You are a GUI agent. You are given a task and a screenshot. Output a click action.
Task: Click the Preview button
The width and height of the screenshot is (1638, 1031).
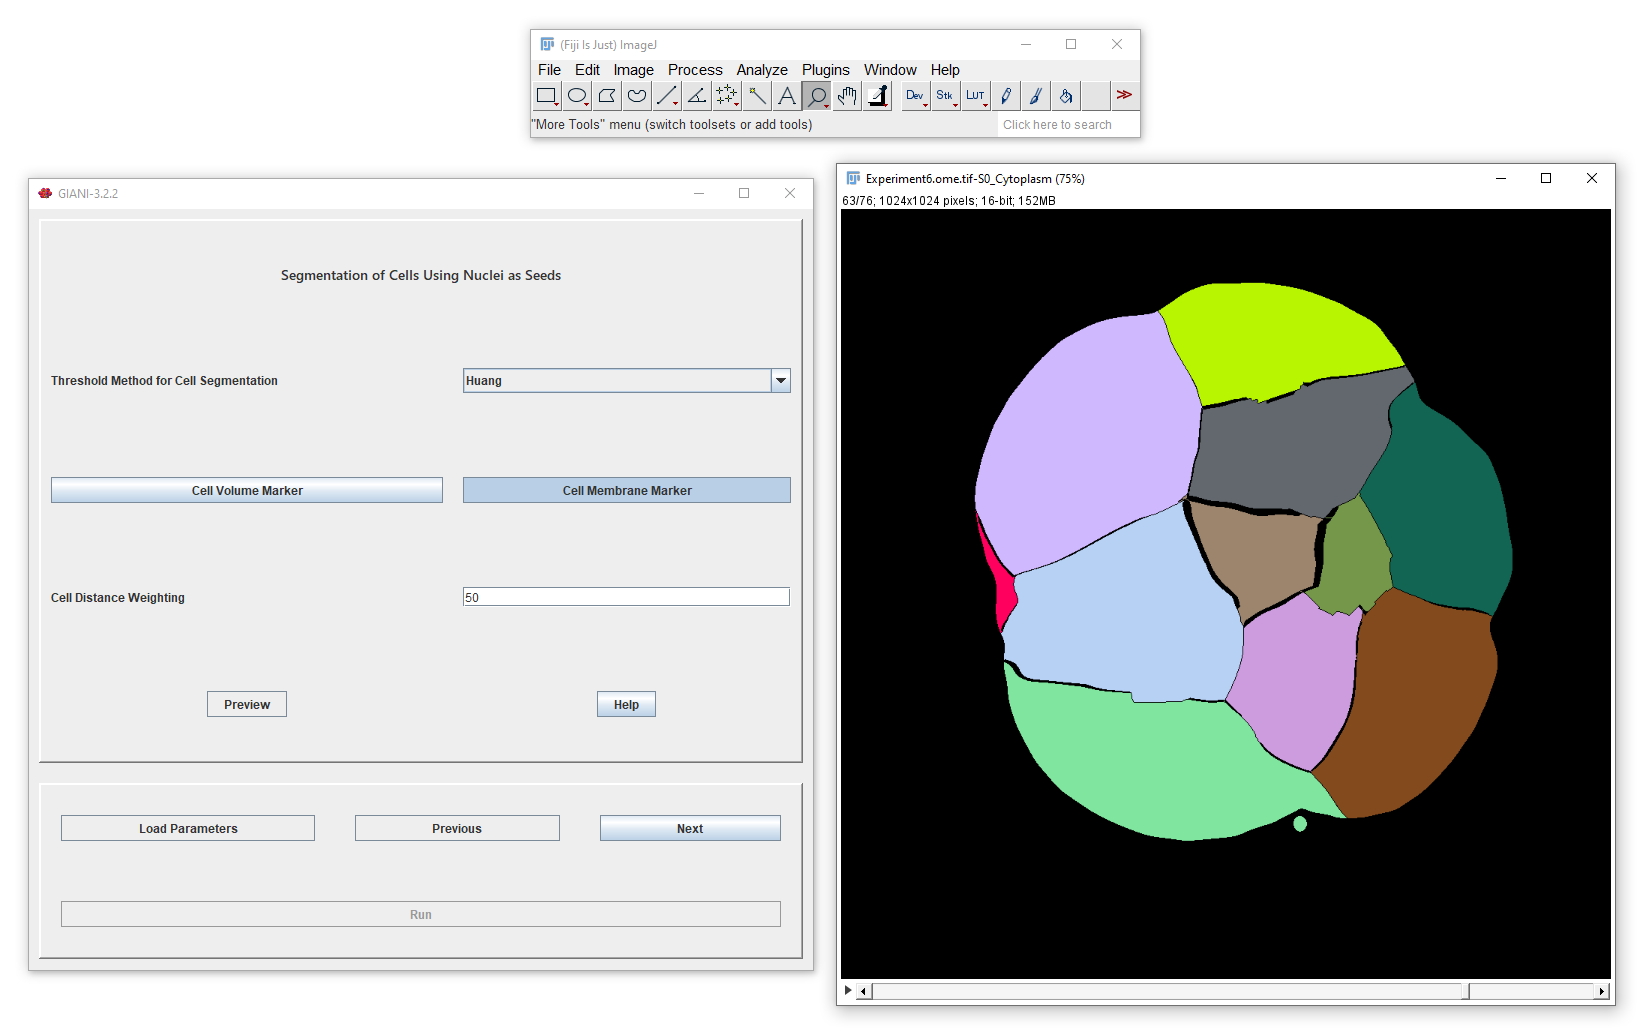(x=247, y=704)
